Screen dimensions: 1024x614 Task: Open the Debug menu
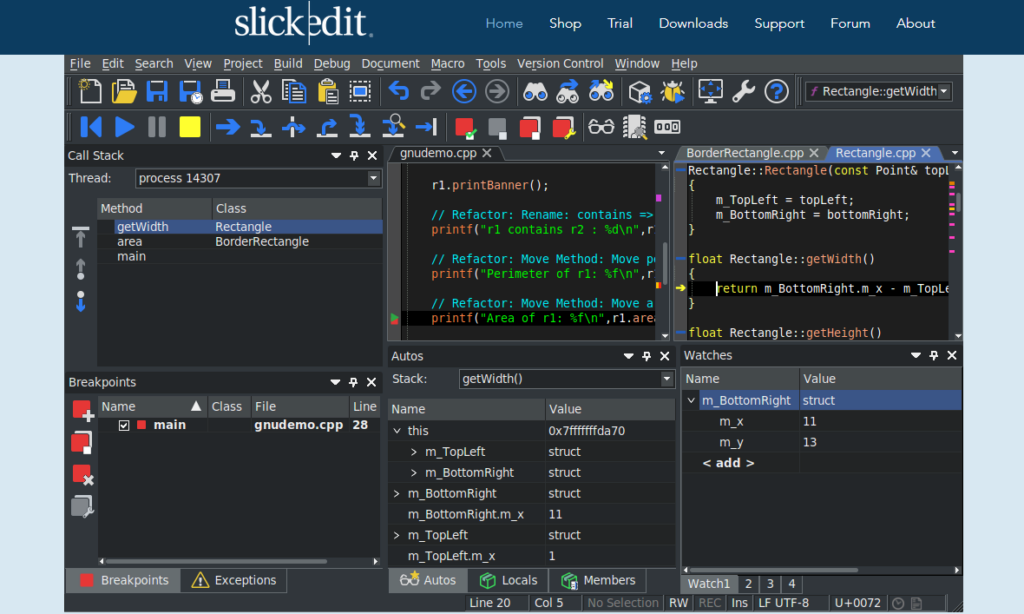click(332, 63)
